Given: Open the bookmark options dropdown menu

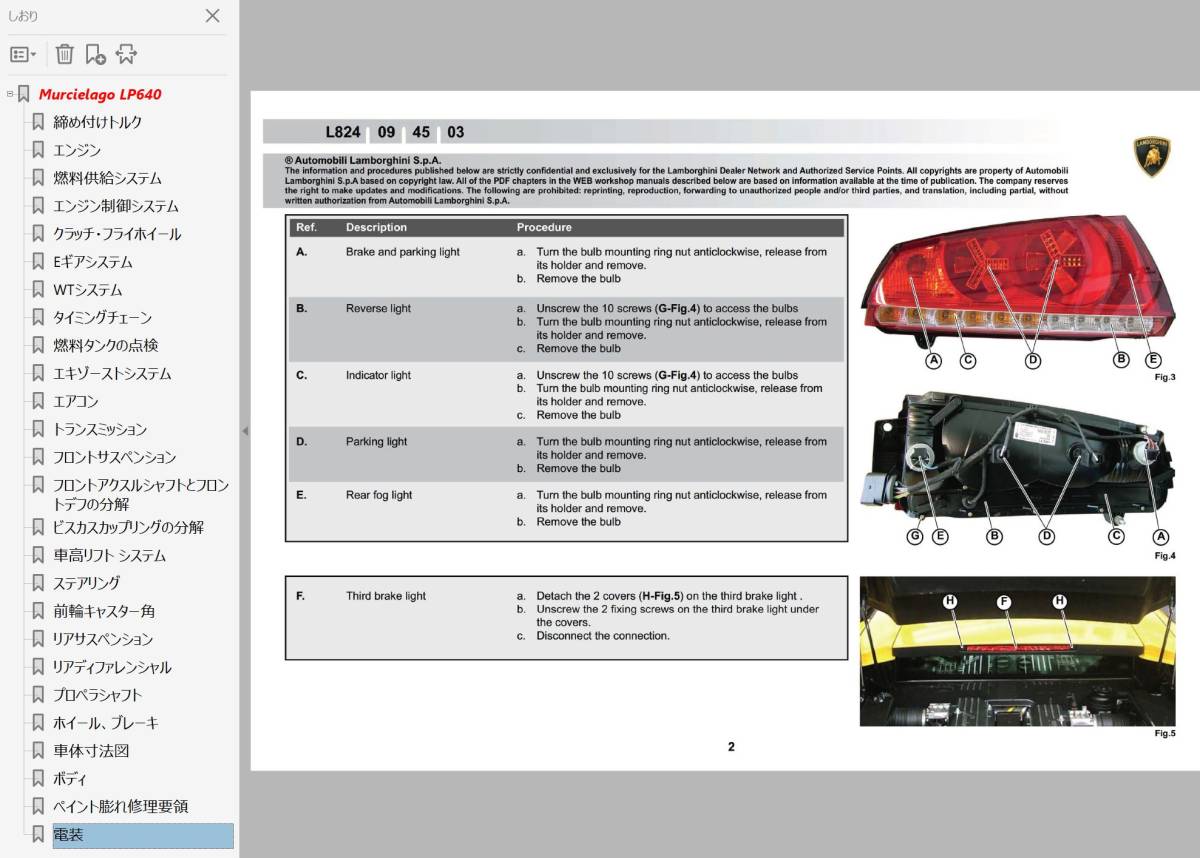Looking at the screenshot, I should pos(23,54).
